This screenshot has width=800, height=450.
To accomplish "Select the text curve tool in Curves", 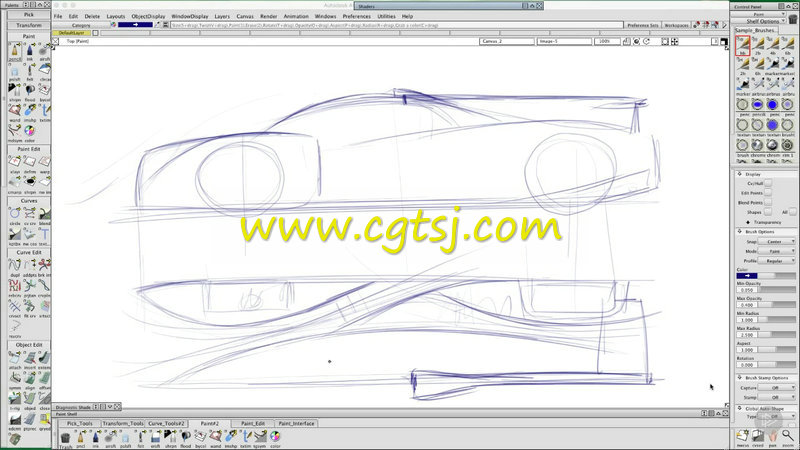I will (44, 236).
